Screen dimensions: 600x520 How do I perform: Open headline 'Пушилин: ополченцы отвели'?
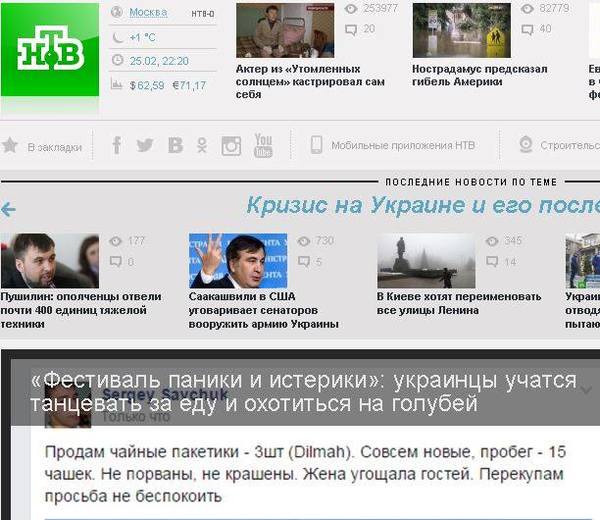(x=81, y=310)
